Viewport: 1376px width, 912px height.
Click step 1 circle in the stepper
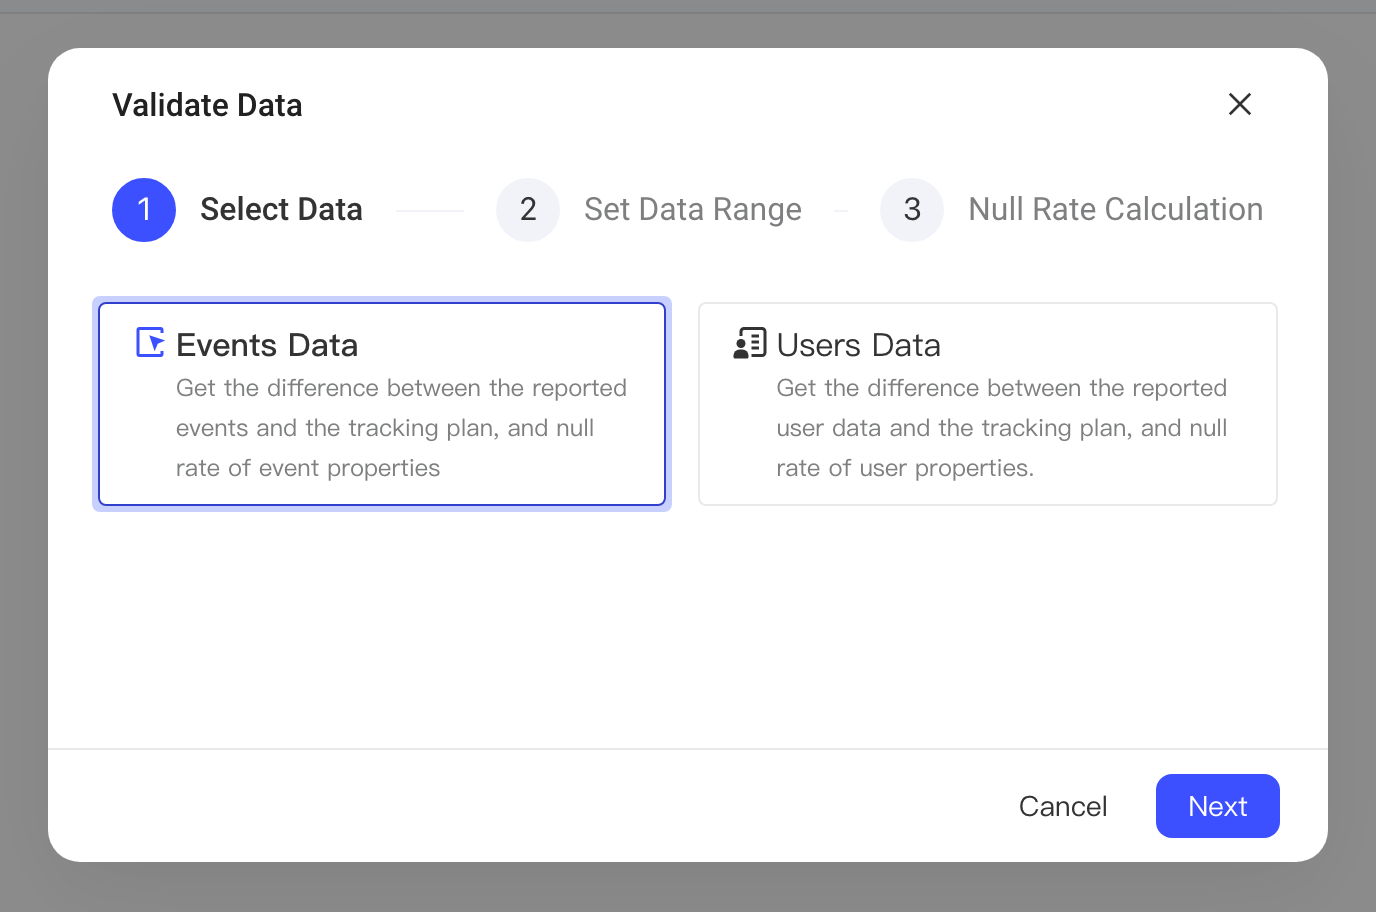(144, 210)
